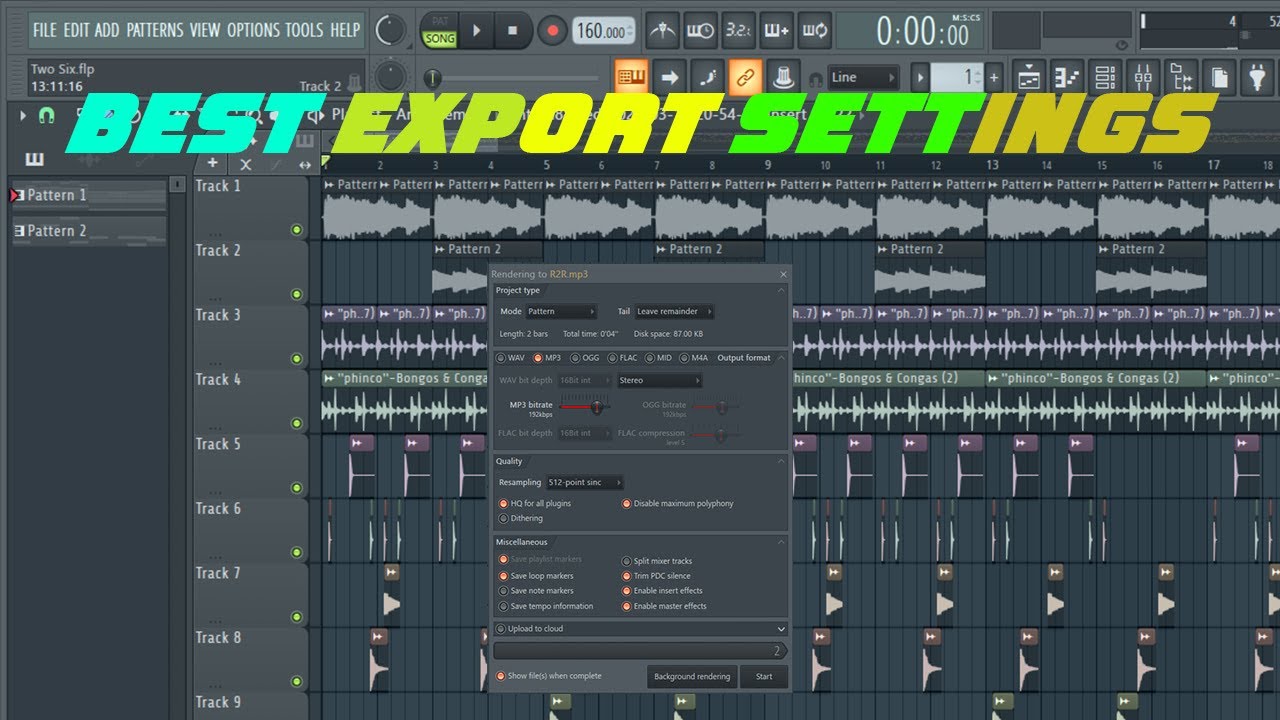Click the MP3 bitrate slider handle
Screen dimensions: 1280x720
tap(597, 407)
